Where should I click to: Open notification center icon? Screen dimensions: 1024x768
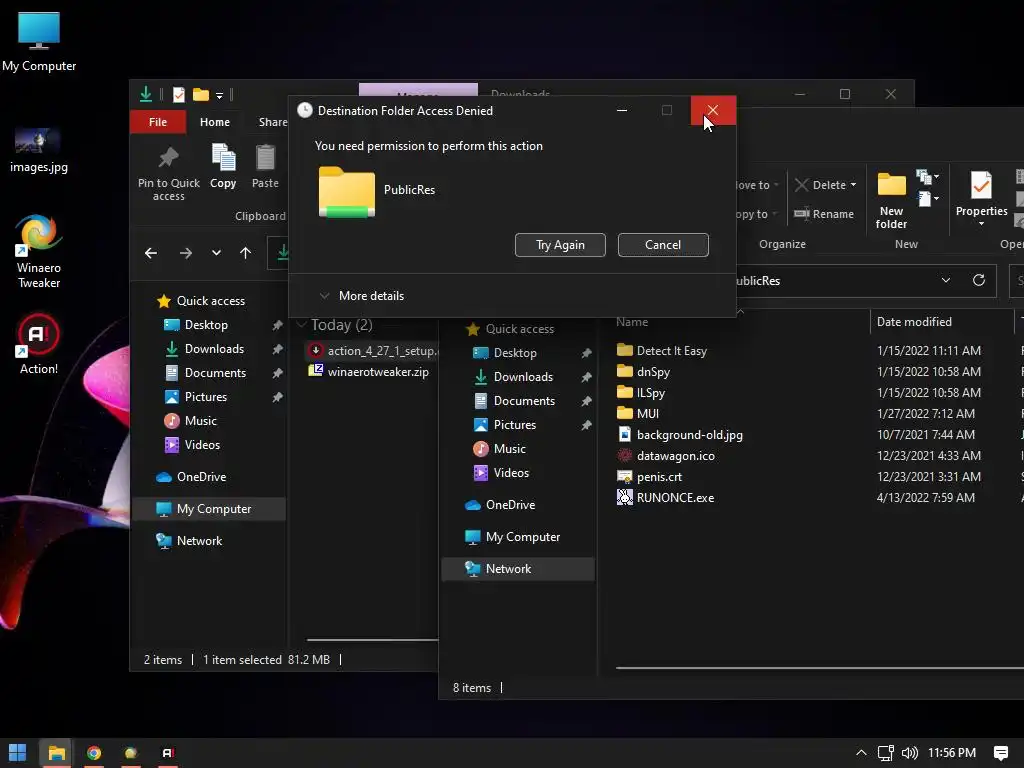pos(1000,753)
